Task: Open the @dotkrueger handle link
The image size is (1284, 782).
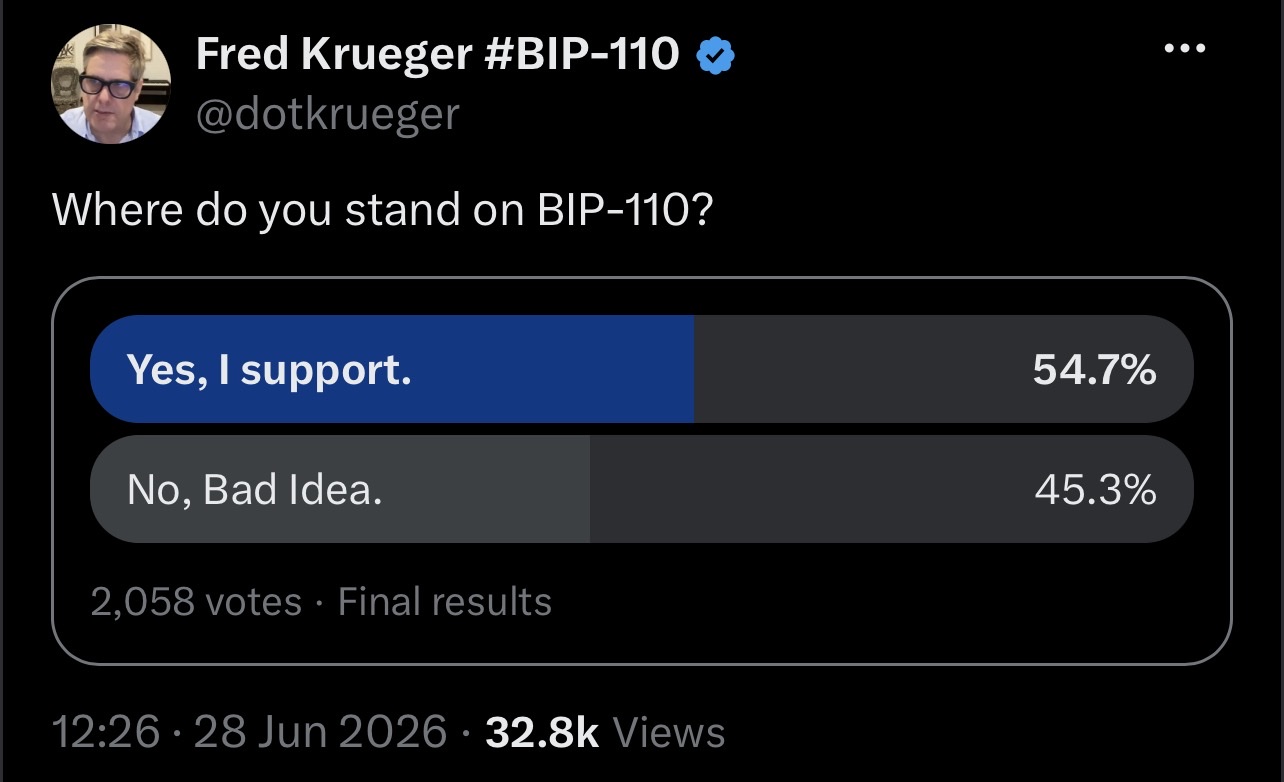Action: tap(327, 113)
